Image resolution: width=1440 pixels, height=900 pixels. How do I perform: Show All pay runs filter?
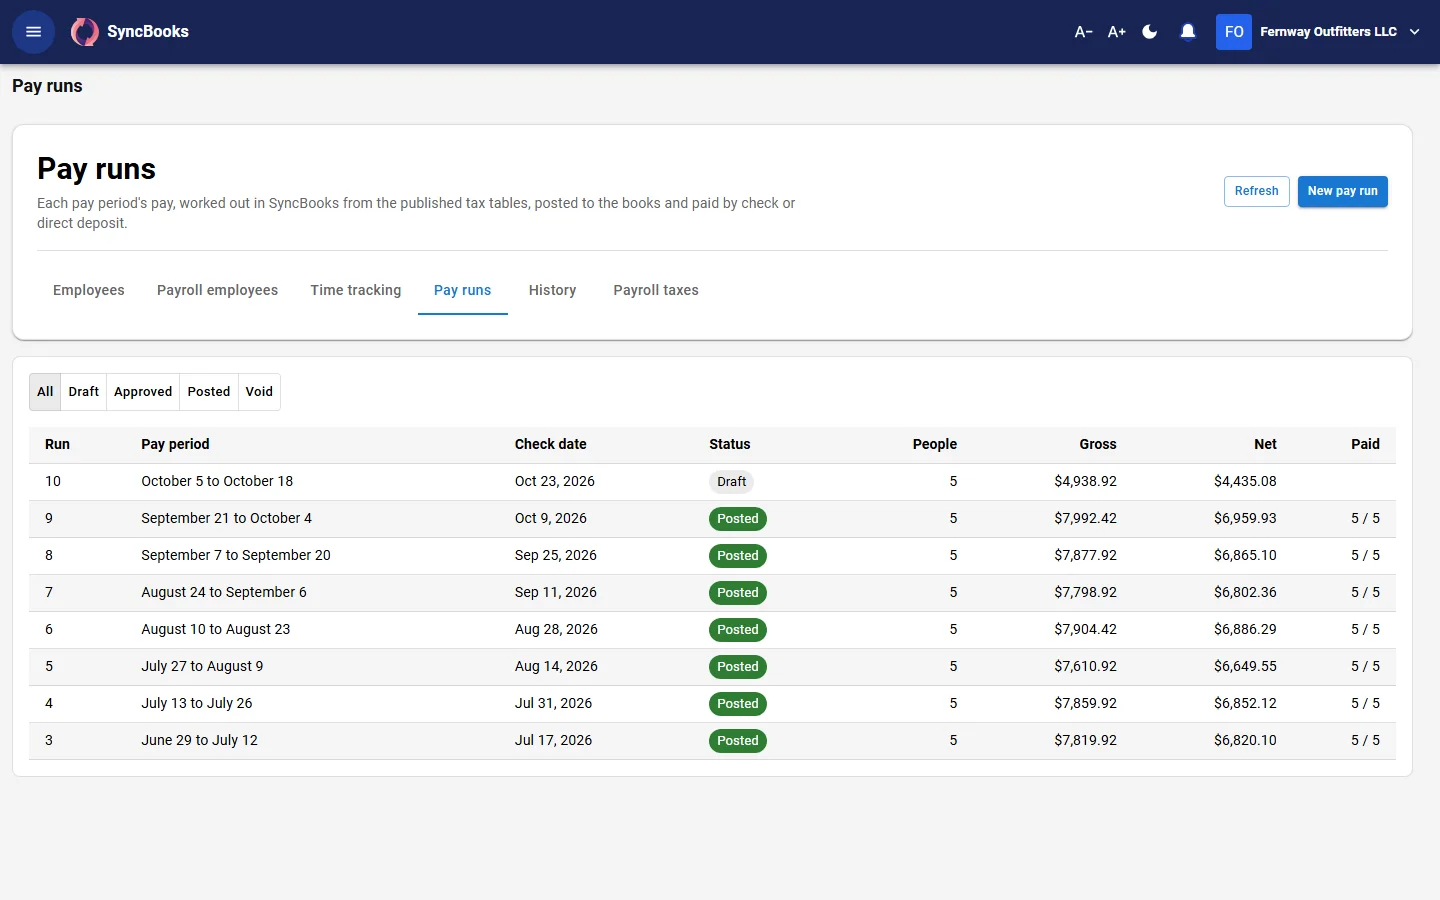point(45,392)
